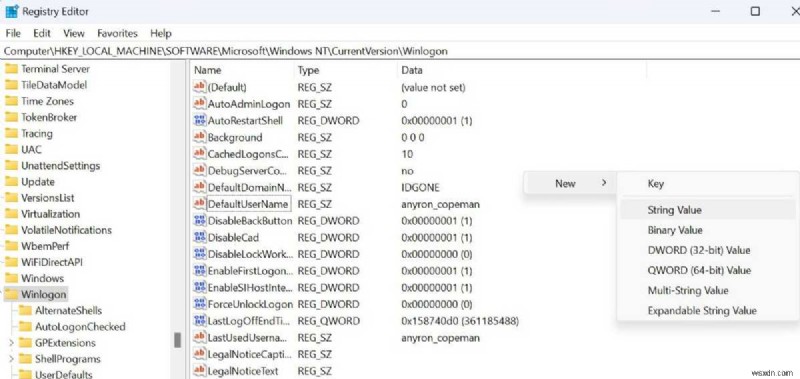Viewport: 800px width, 379px height.
Task: Open the Help menu
Action: tap(161, 33)
